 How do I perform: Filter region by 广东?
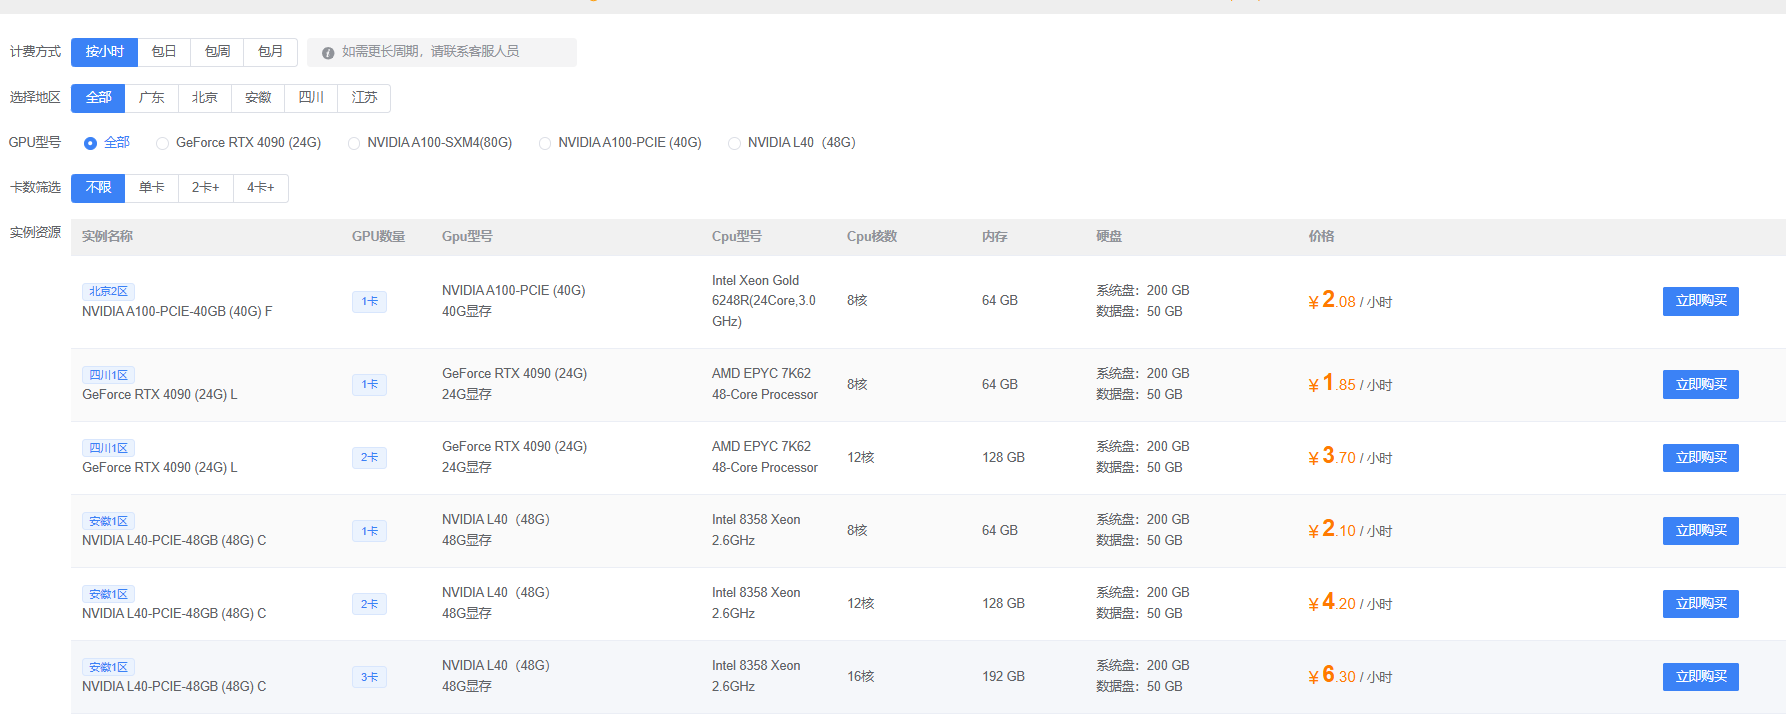[152, 98]
